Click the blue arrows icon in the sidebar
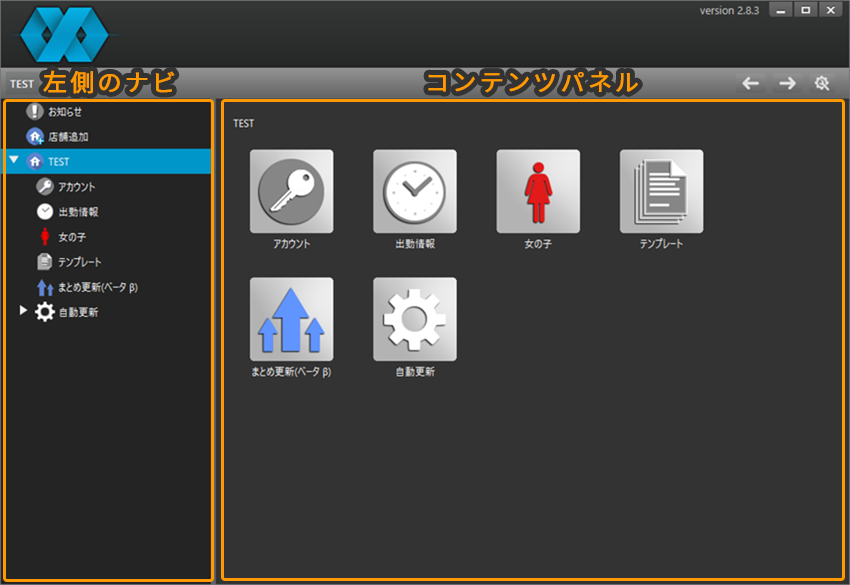Image resolution: width=850 pixels, height=585 pixels. coord(45,287)
